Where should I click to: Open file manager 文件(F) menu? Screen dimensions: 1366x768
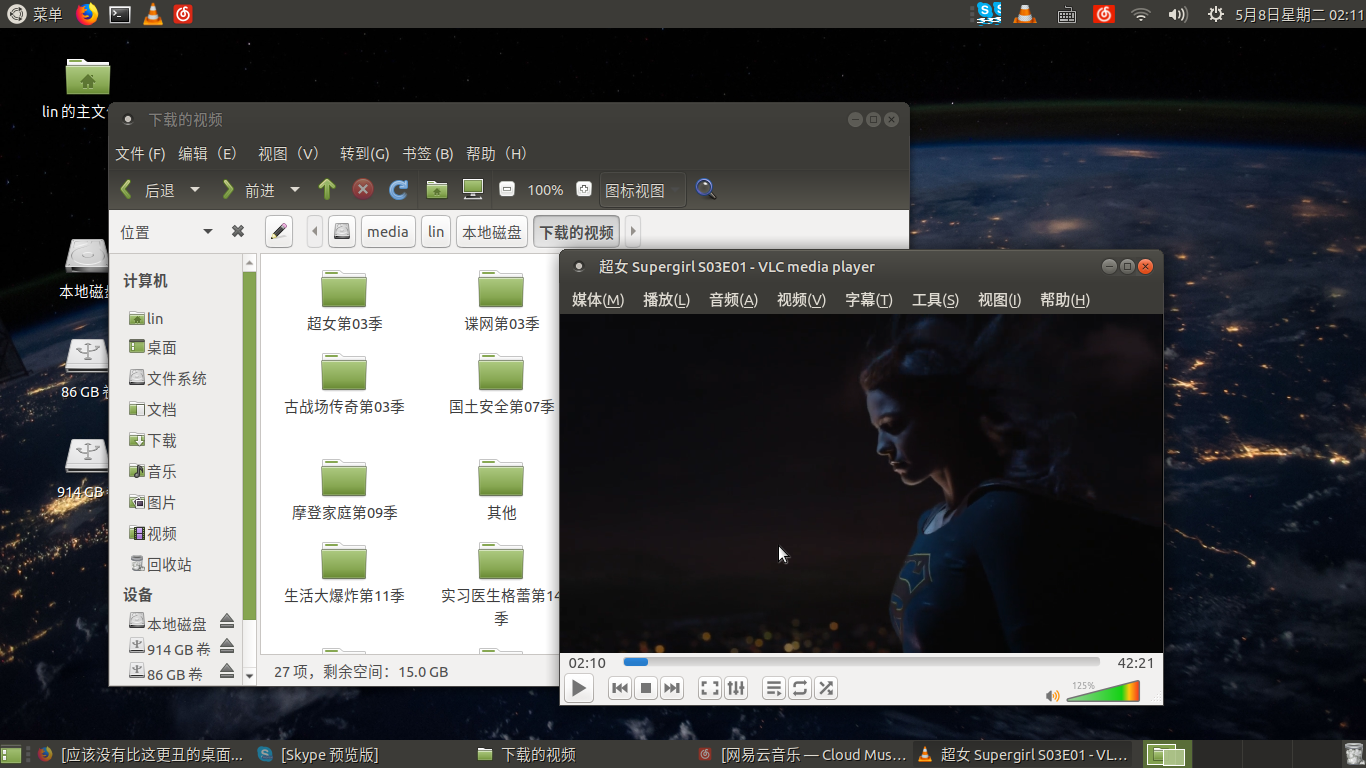[x=140, y=153]
